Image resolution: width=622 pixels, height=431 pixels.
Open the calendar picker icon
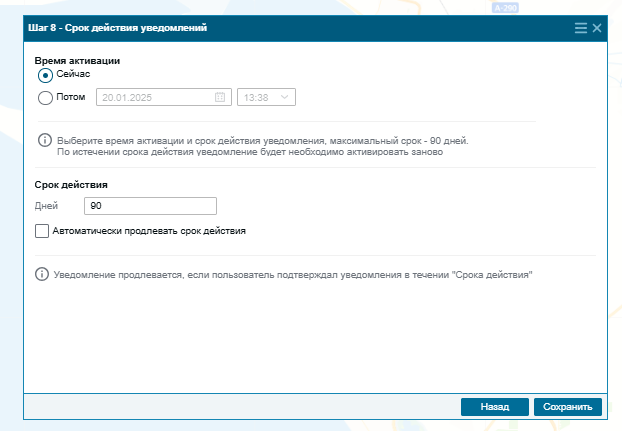(x=220, y=97)
